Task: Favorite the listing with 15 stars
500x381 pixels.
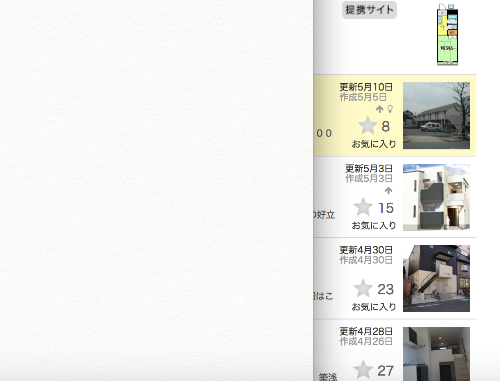Action: (x=363, y=207)
